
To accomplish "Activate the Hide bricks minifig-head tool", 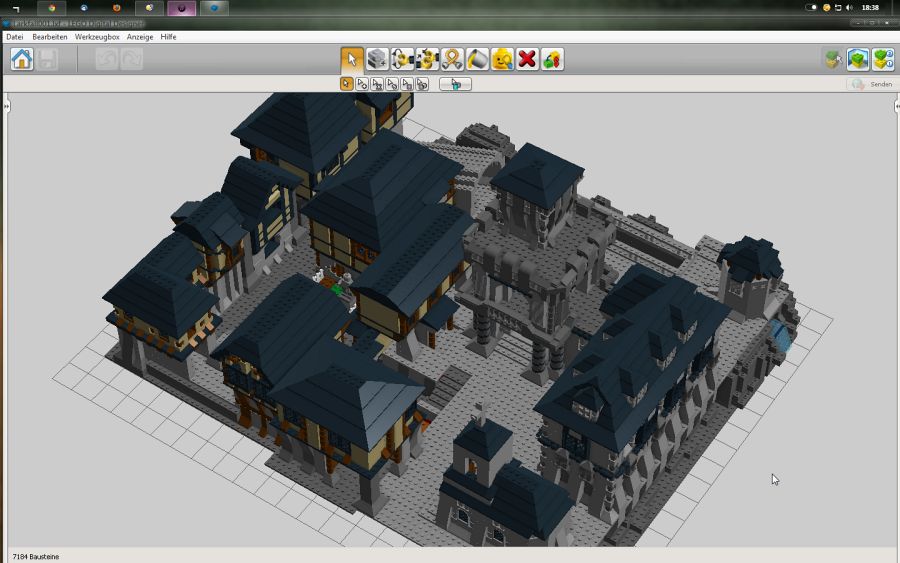I will pos(502,59).
